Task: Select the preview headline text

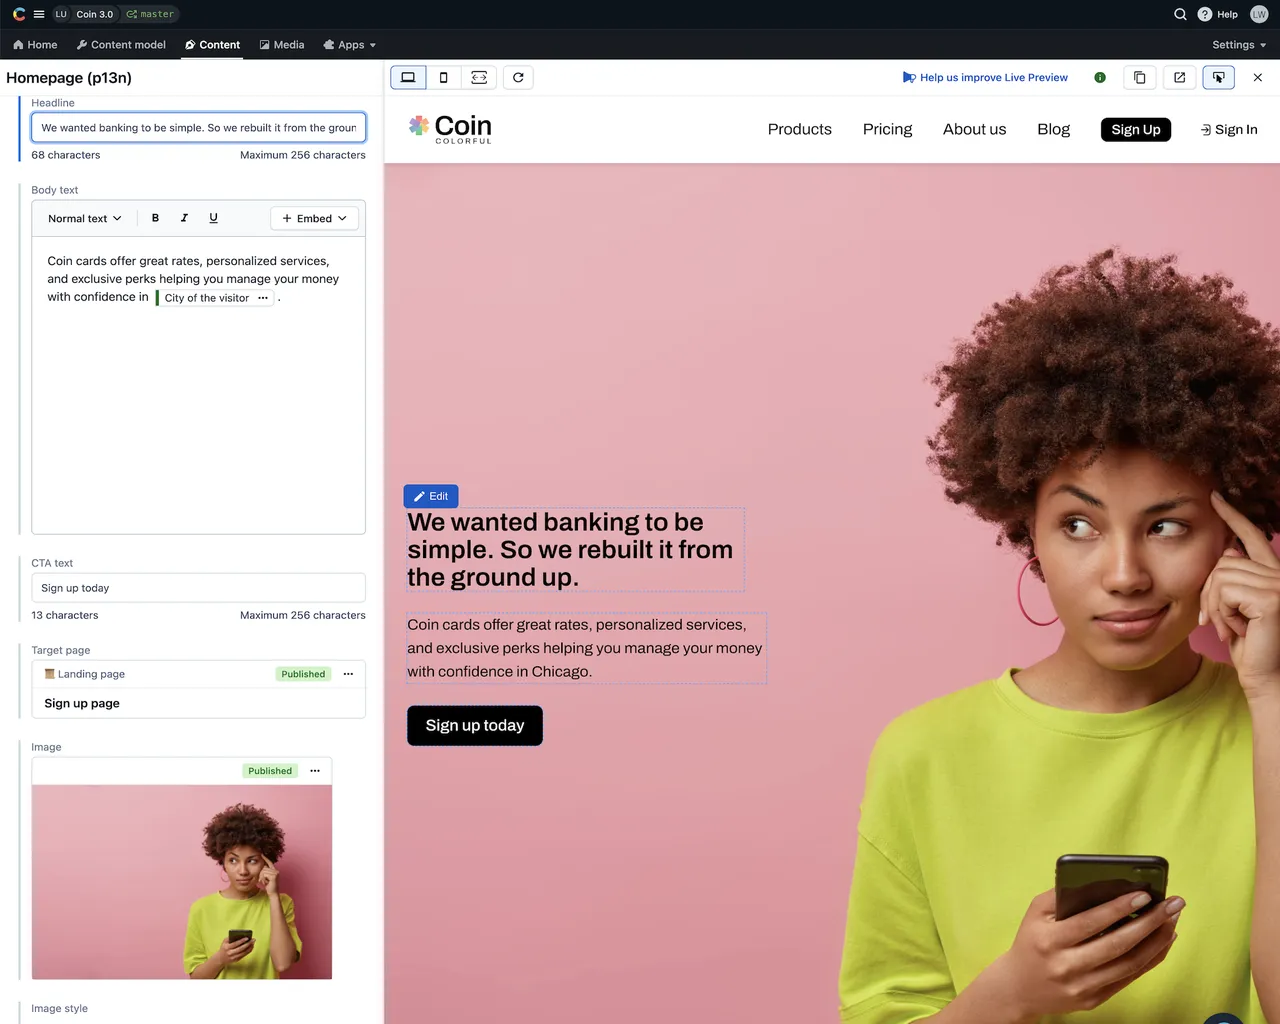Action: click(575, 550)
